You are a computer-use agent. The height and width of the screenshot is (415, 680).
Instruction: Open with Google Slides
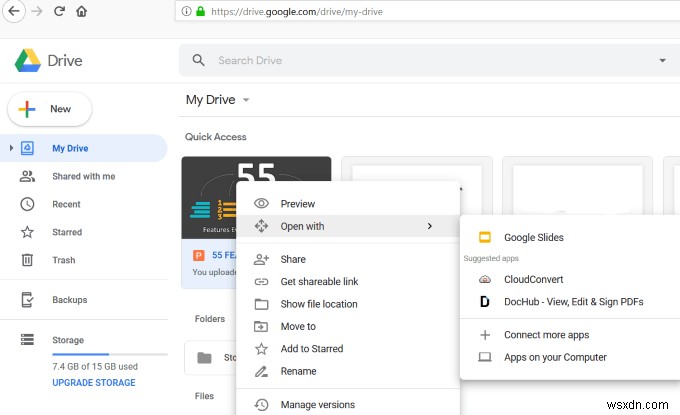pos(570,237)
